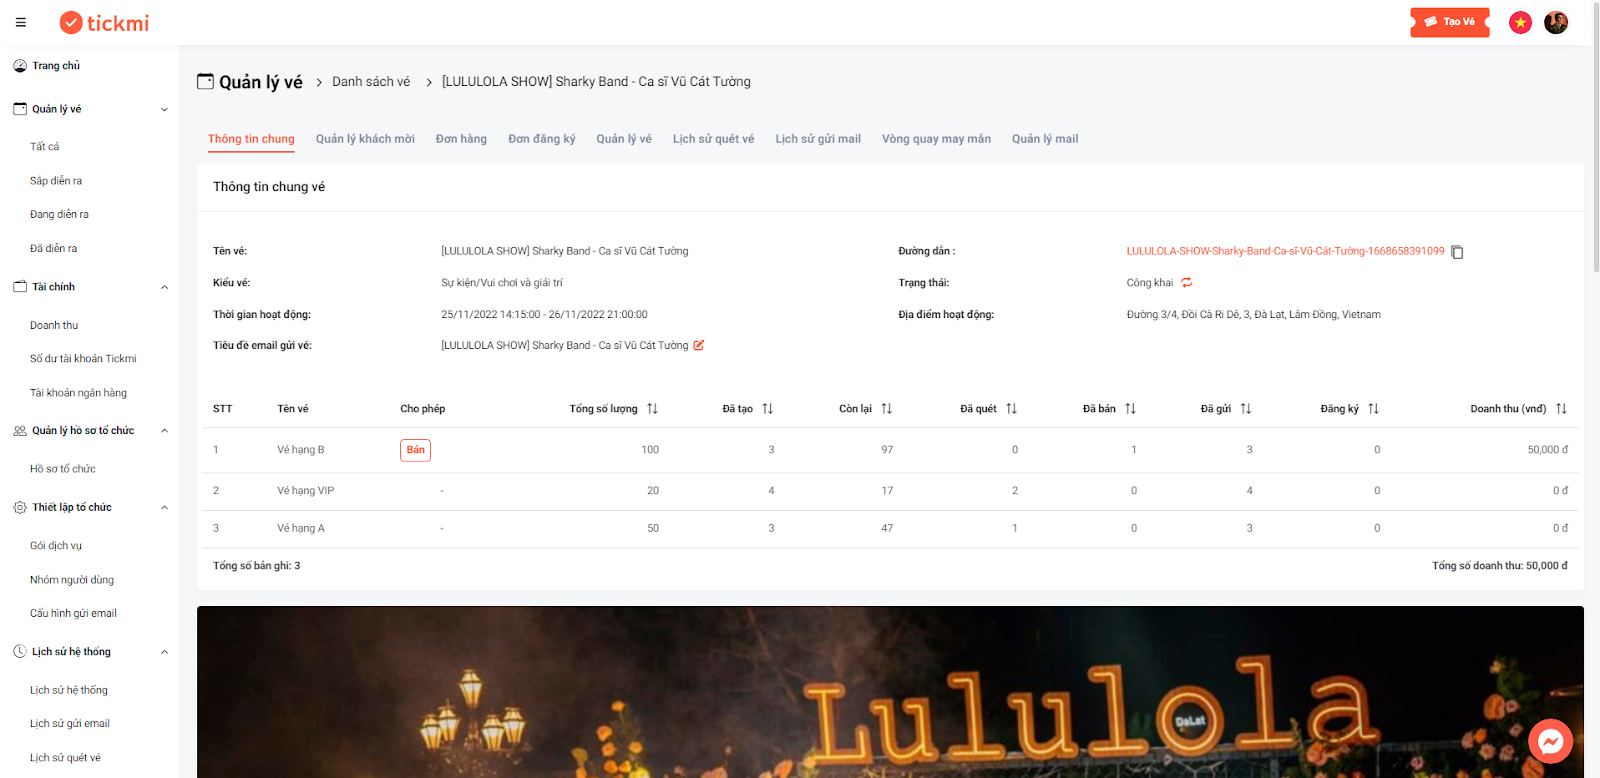Viewport: 1600px width, 778px height.
Task: Open the user profile avatar
Action: (1556, 22)
